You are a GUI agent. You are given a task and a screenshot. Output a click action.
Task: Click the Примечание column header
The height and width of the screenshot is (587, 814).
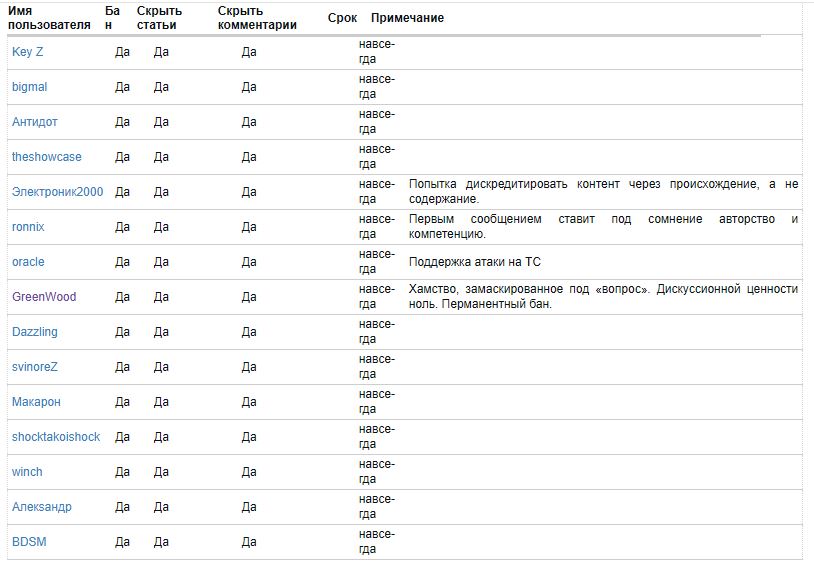point(407,18)
